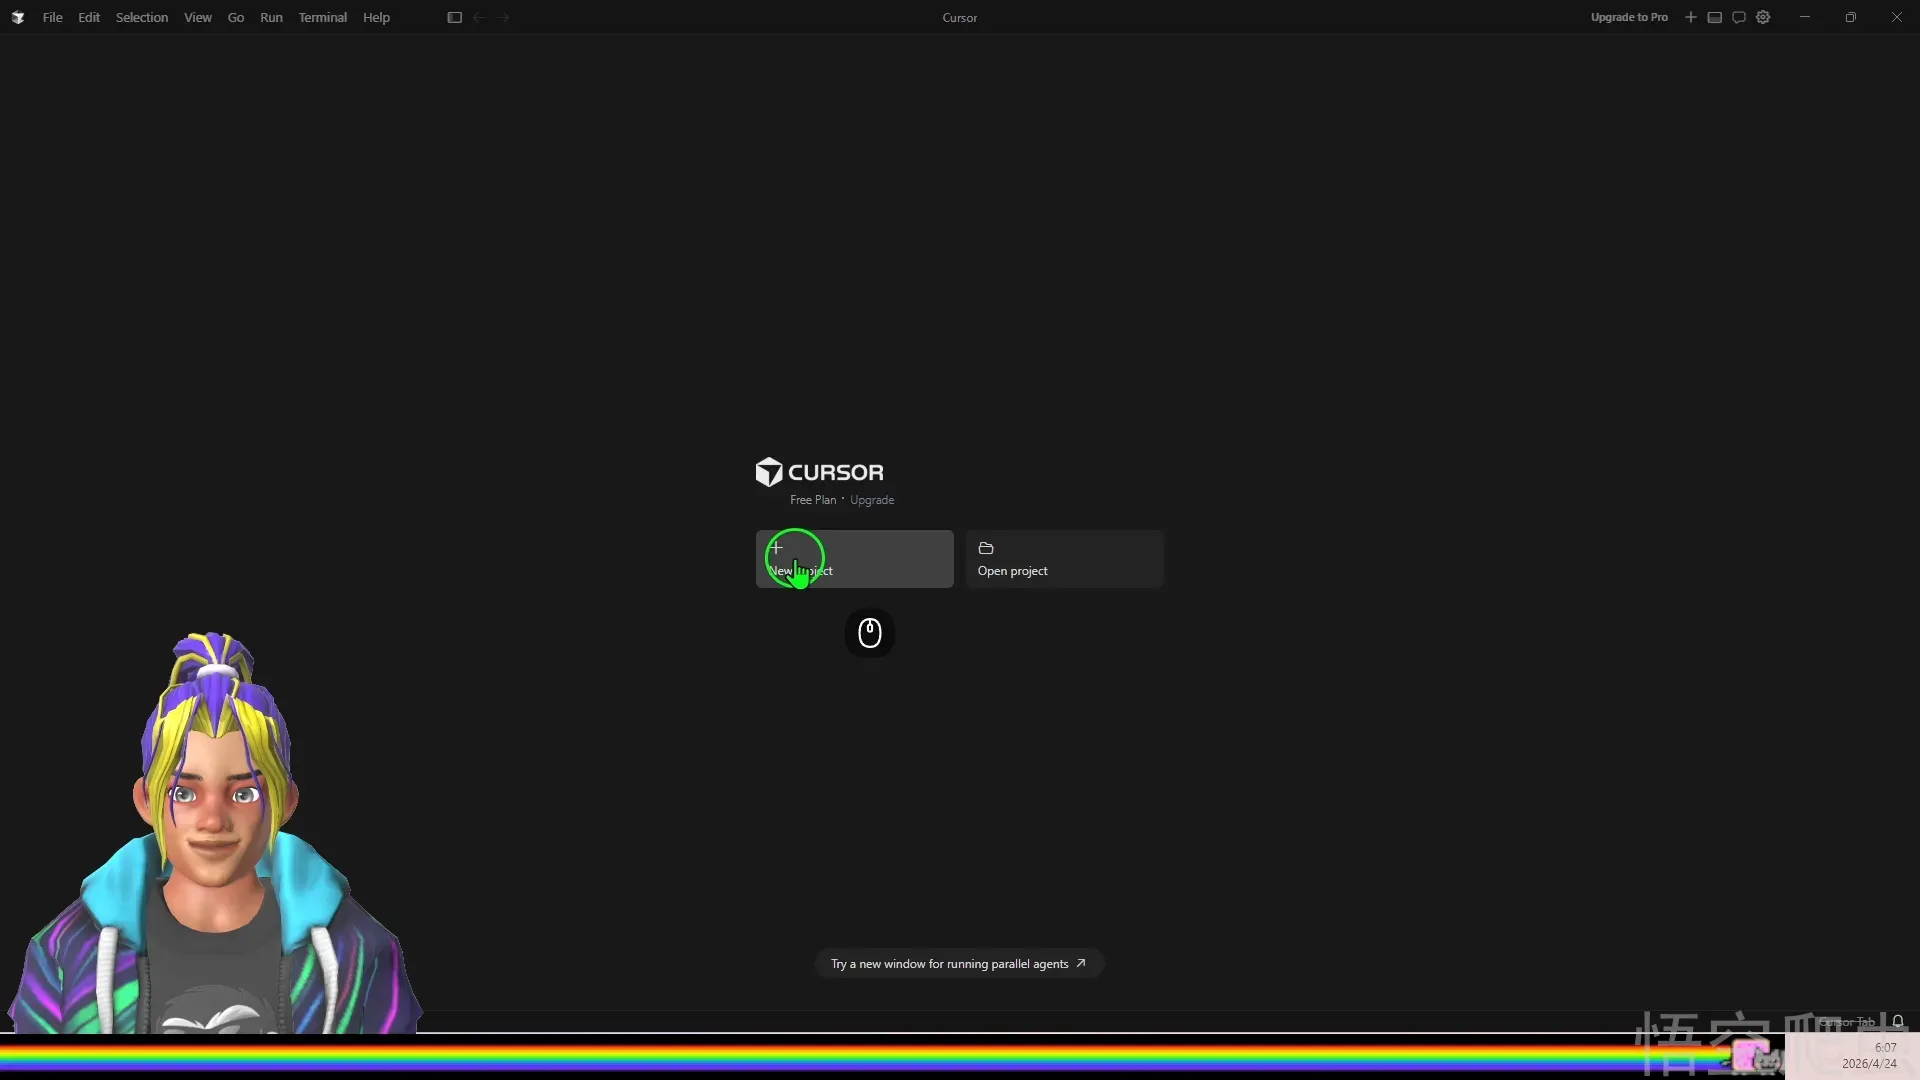
Task: Click the folder icon on Open project
Action: click(985, 548)
